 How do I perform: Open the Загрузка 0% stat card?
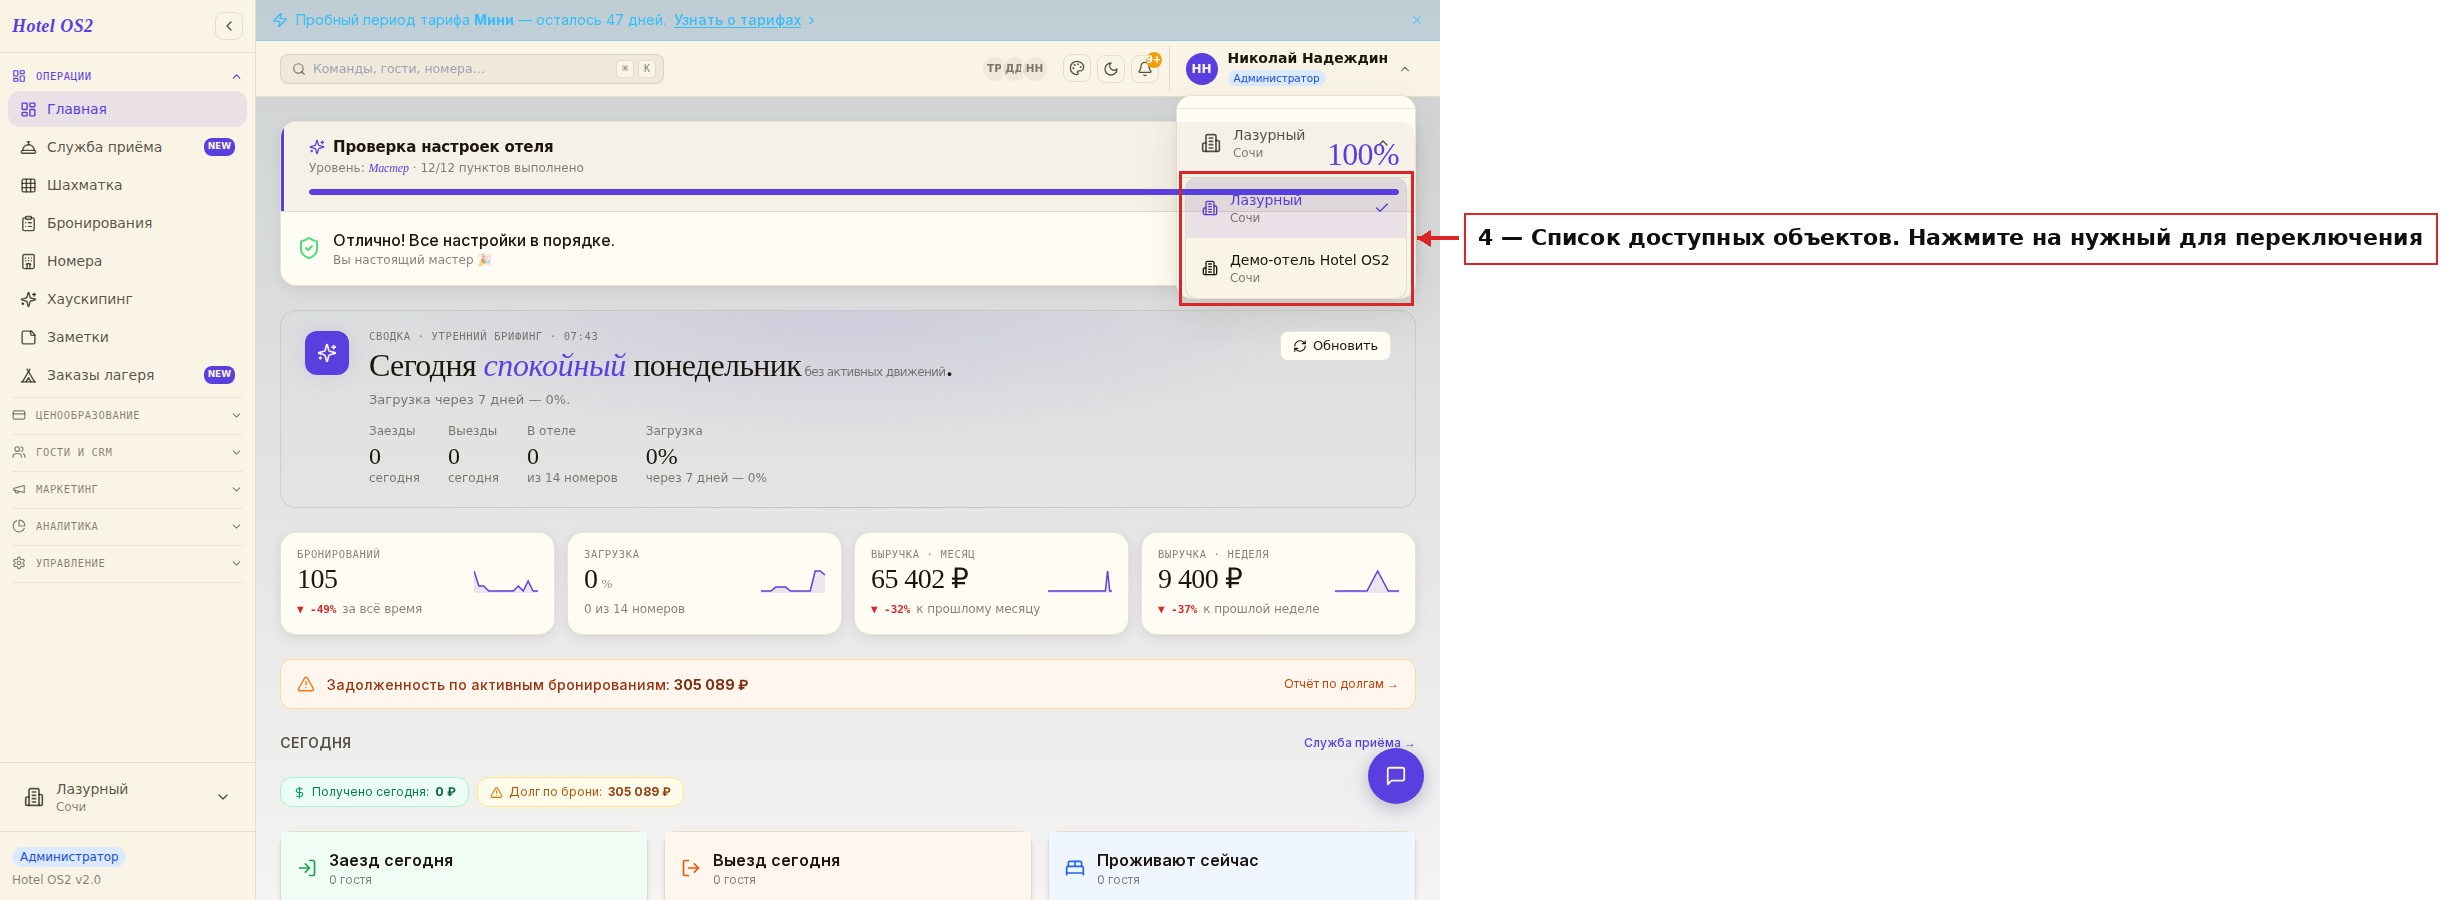tap(704, 583)
